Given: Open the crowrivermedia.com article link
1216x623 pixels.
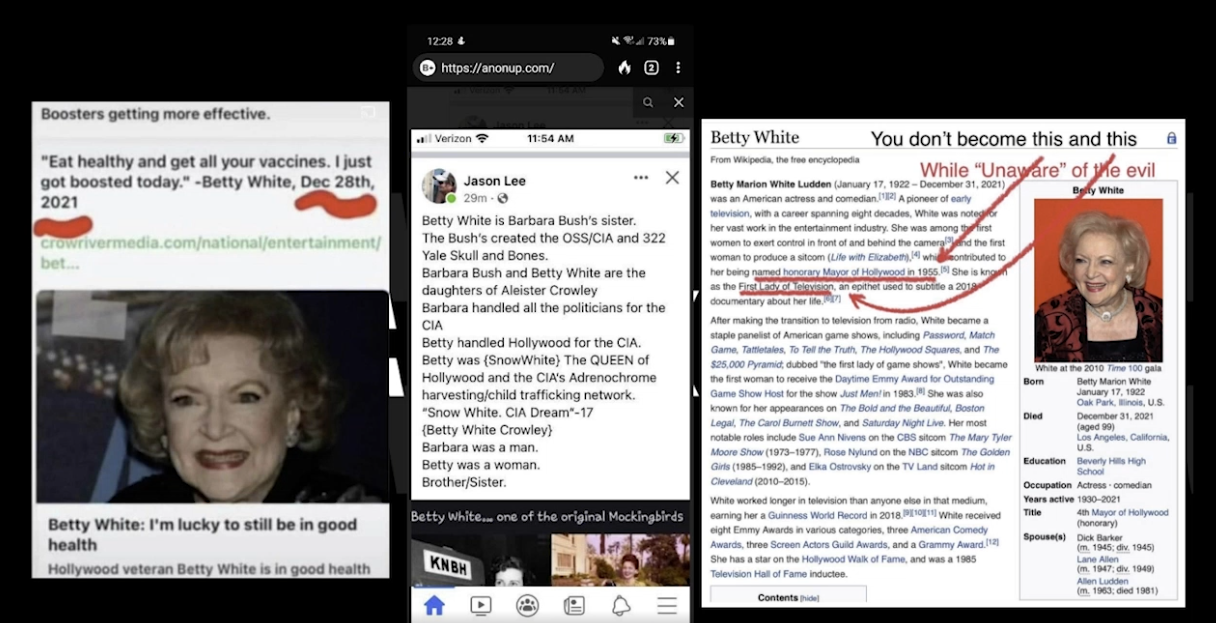Looking at the screenshot, I should pos(210,252).
